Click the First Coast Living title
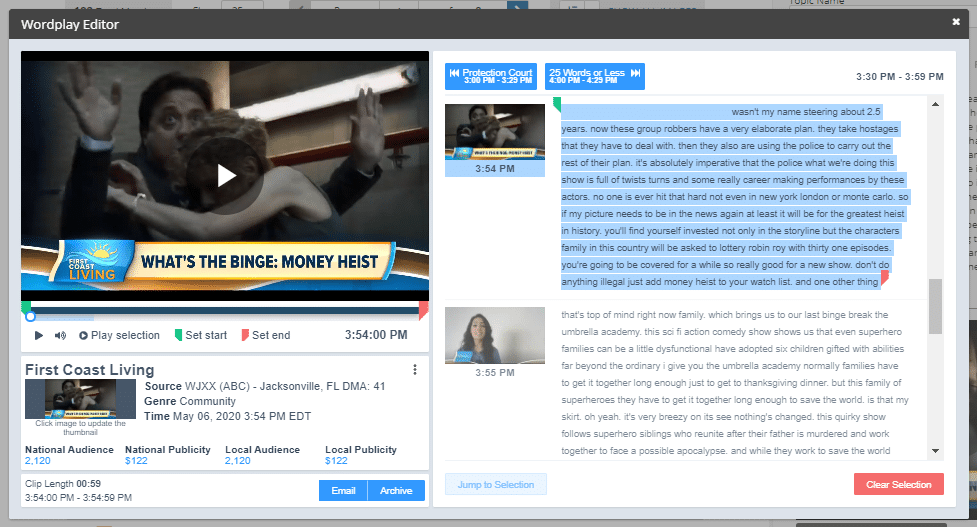The width and height of the screenshot is (977, 527). click(x=90, y=370)
